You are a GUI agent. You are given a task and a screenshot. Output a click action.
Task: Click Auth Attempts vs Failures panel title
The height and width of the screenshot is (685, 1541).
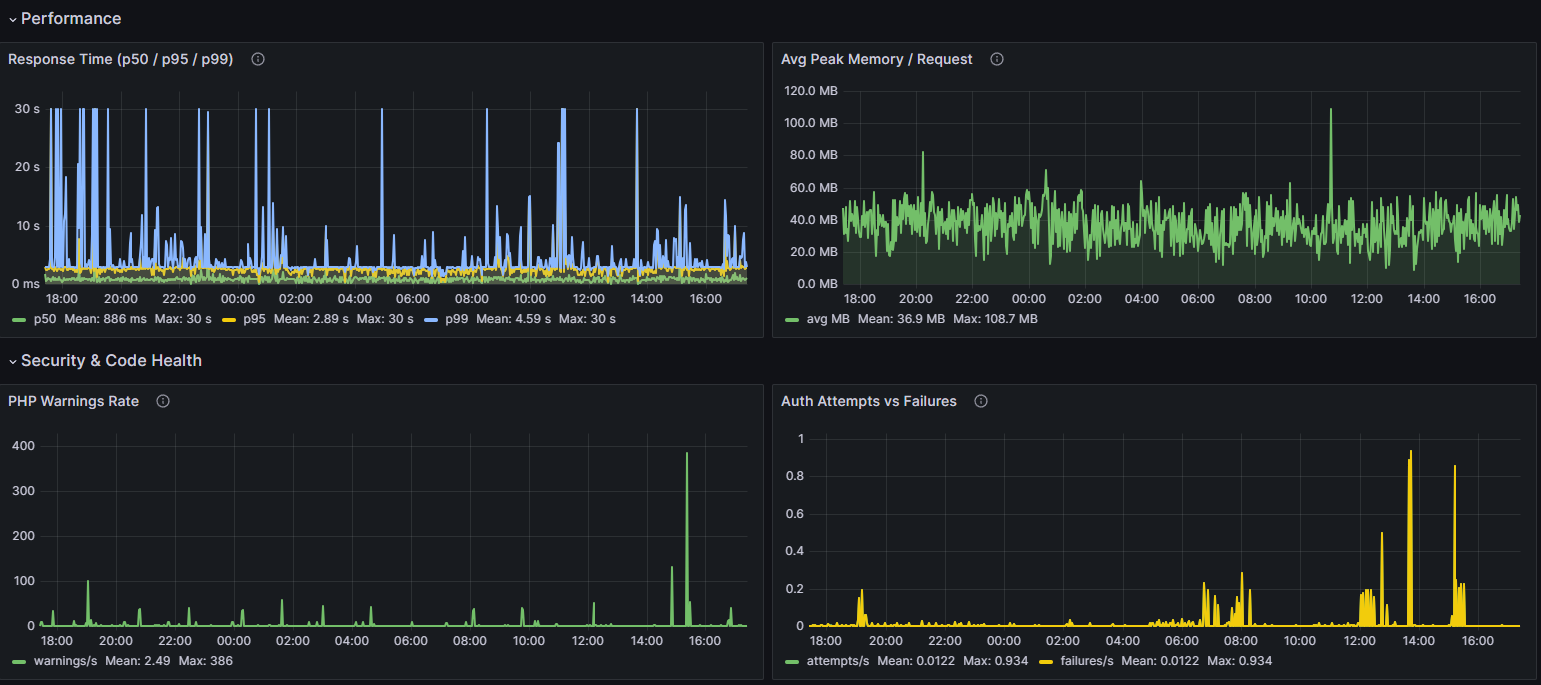869,401
